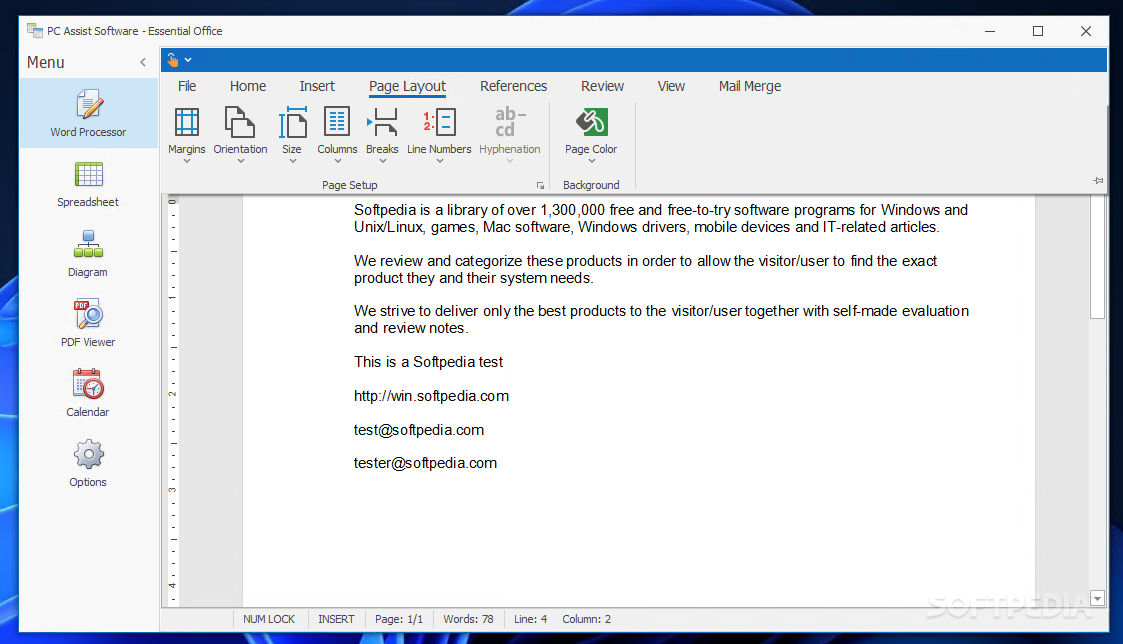Open the Word Processor module

click(88, 113)
